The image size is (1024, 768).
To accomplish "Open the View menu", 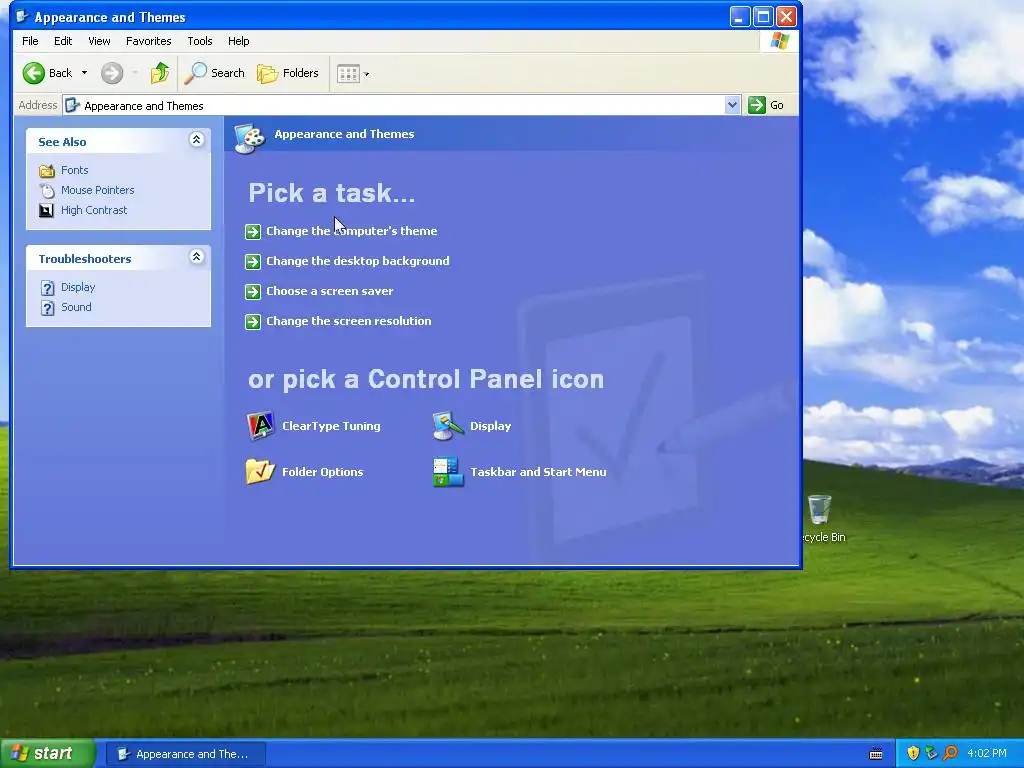I will point(99,41).
